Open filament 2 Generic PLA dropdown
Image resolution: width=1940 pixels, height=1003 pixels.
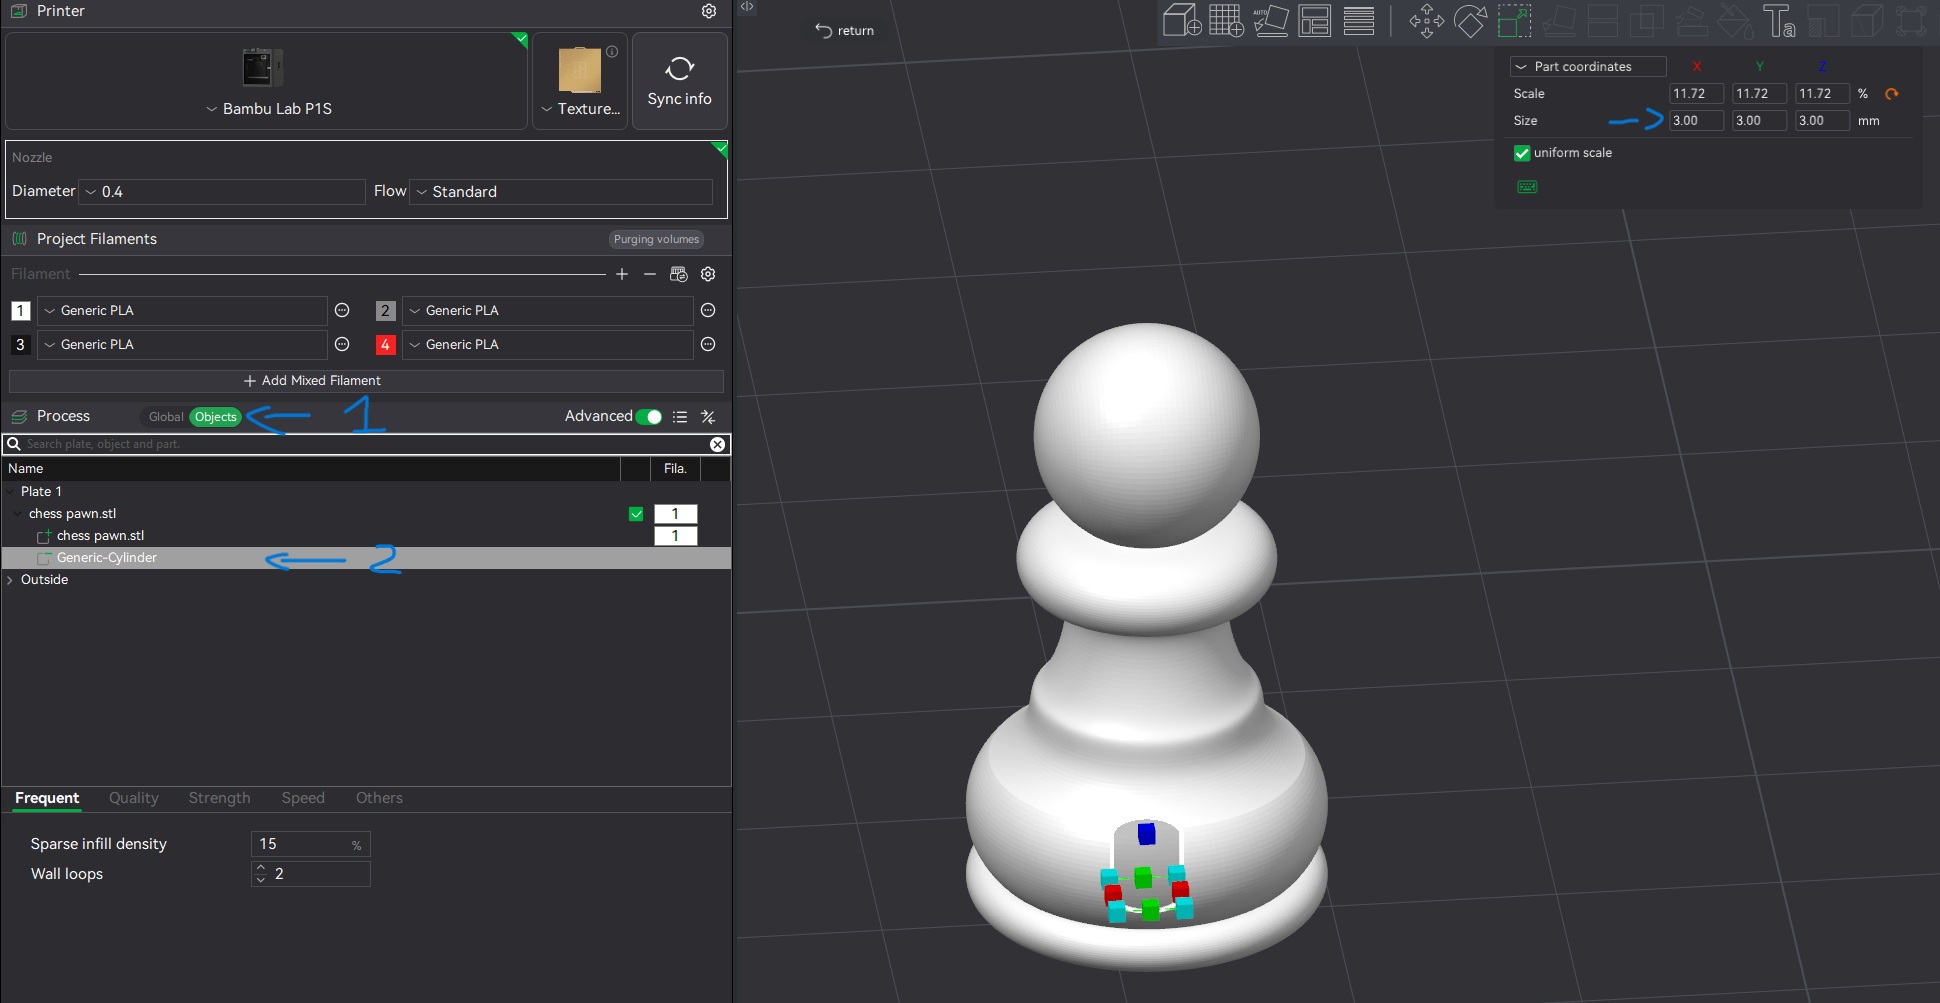coord(547,311)
